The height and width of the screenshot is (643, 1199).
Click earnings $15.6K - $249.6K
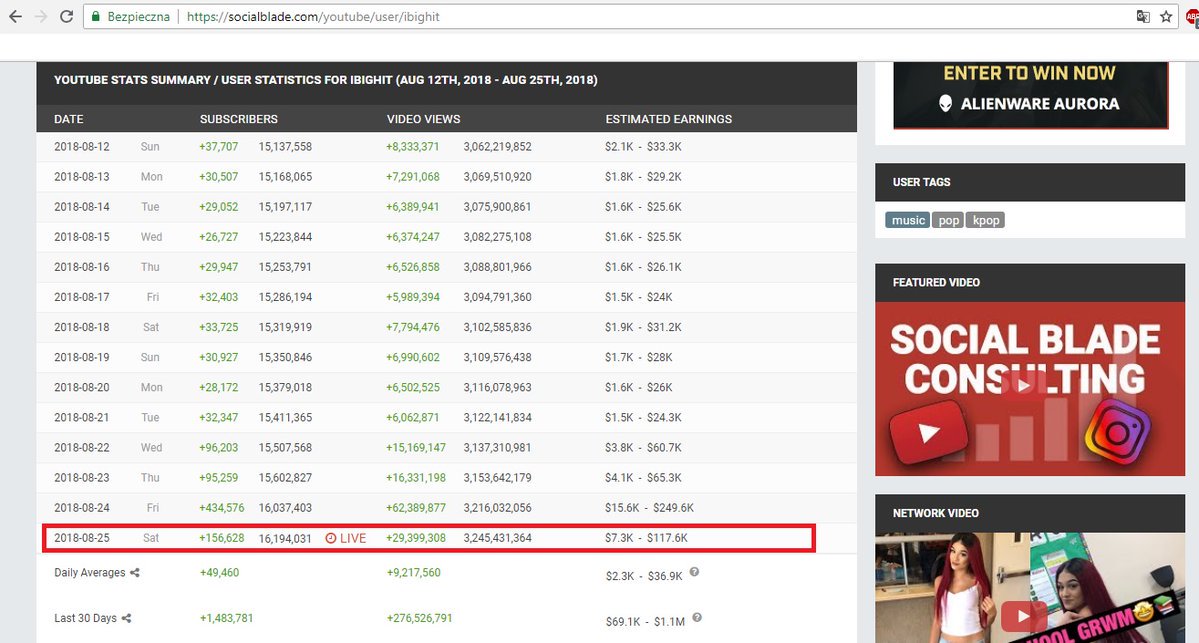point(649,508)
